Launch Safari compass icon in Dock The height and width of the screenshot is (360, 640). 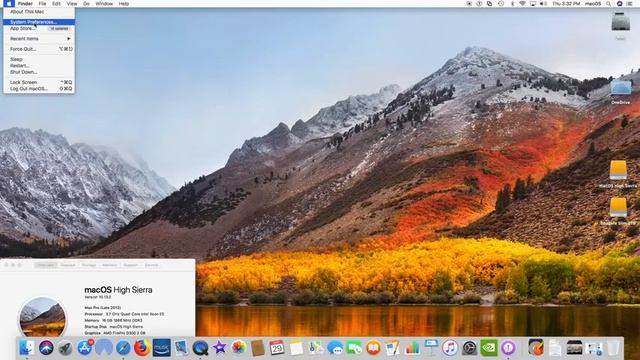click(123, 348)
